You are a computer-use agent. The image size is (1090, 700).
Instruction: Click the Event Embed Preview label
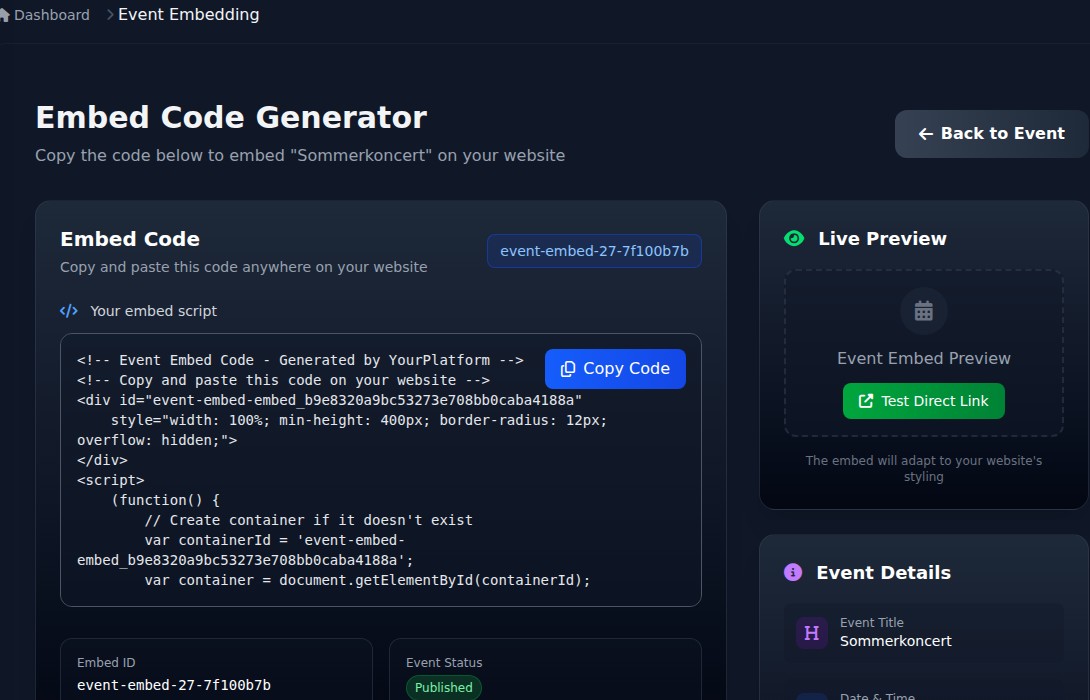(923, 359)
